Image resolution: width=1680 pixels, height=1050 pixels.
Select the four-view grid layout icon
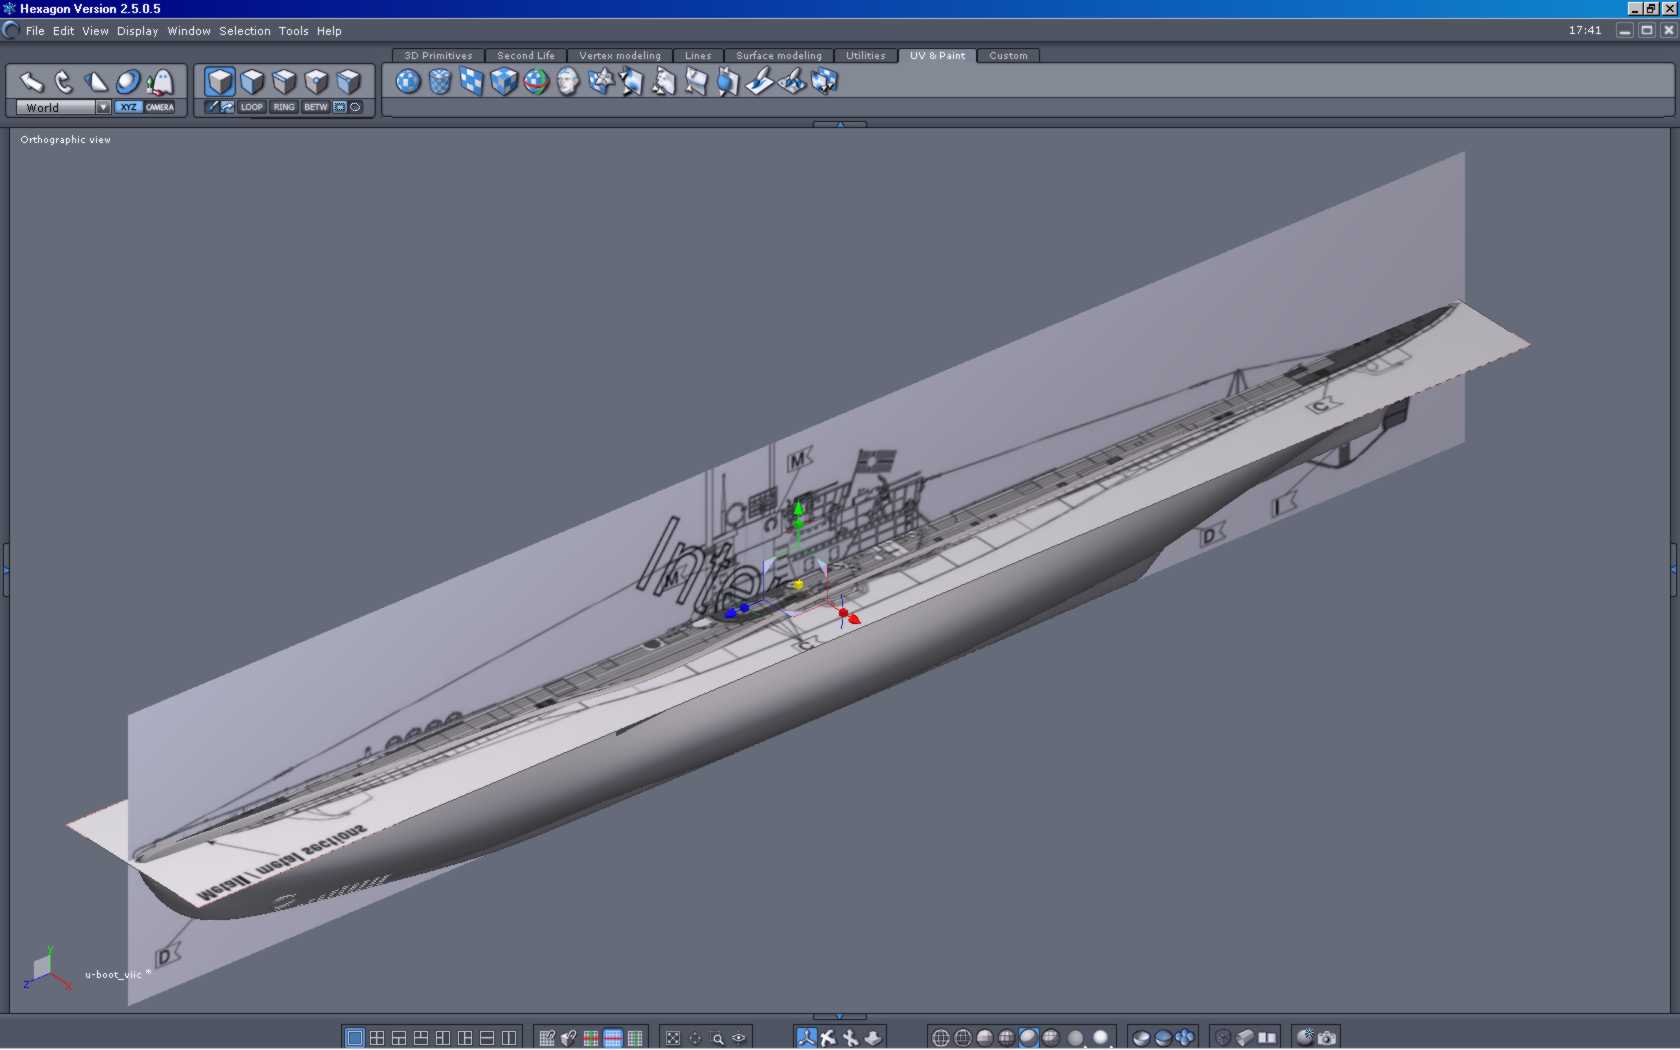point(377,1038)
